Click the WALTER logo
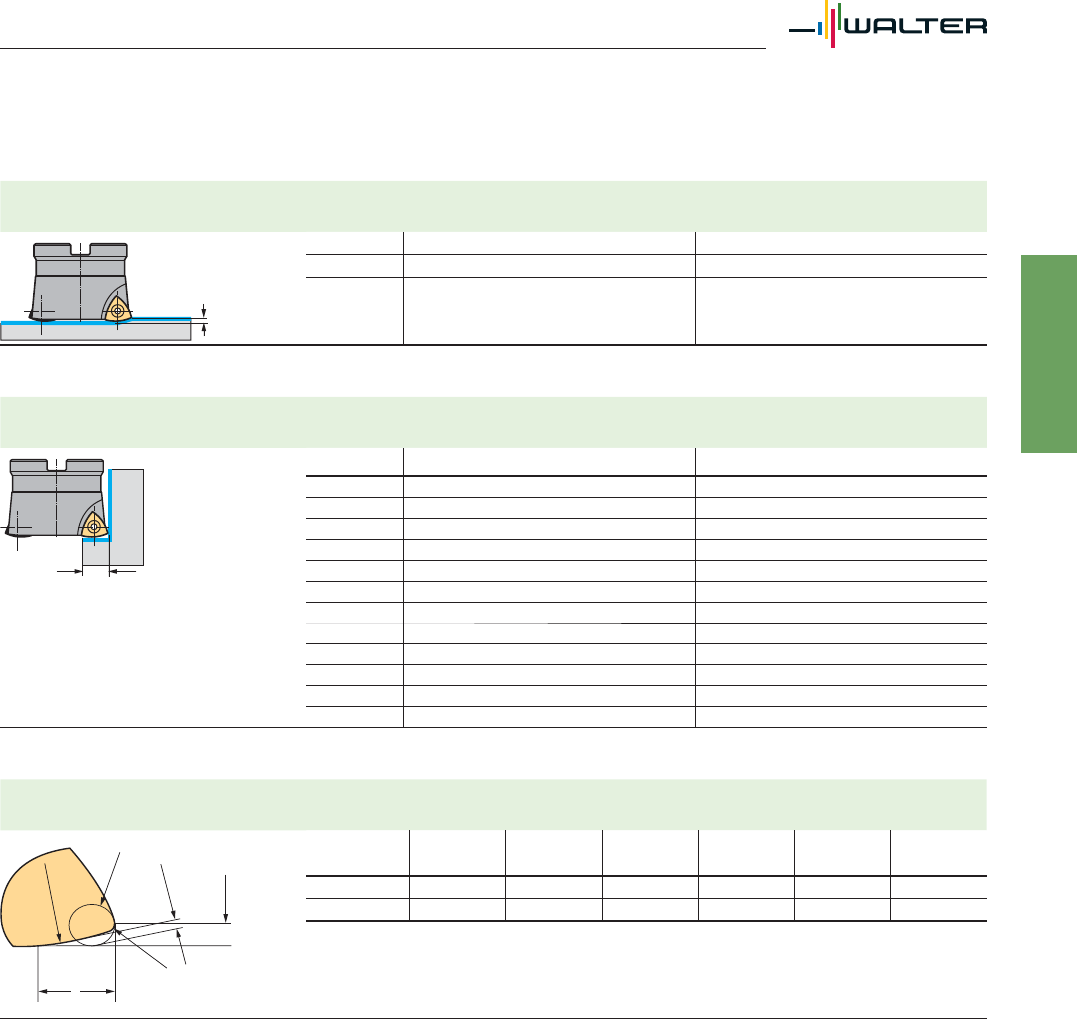The width and height of the screenshot is (1077, 1019). click(887, 25)
